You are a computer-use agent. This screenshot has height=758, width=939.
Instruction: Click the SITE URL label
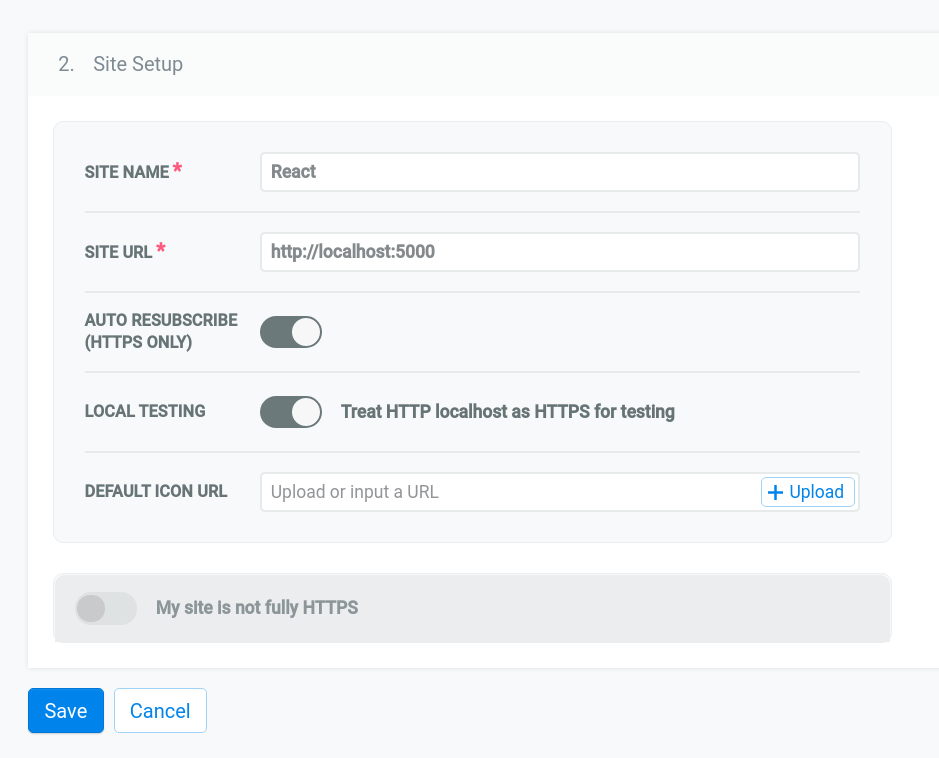click(119, 252)
